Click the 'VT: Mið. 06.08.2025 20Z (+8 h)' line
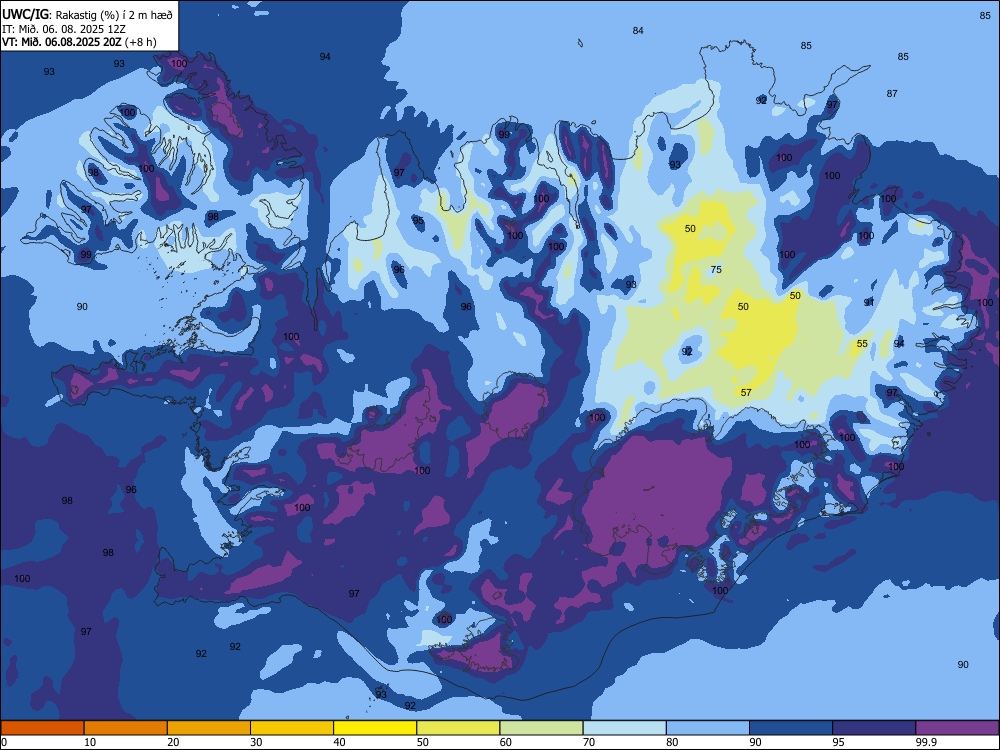Screen dimensions: 1000x750 point(79,42)
